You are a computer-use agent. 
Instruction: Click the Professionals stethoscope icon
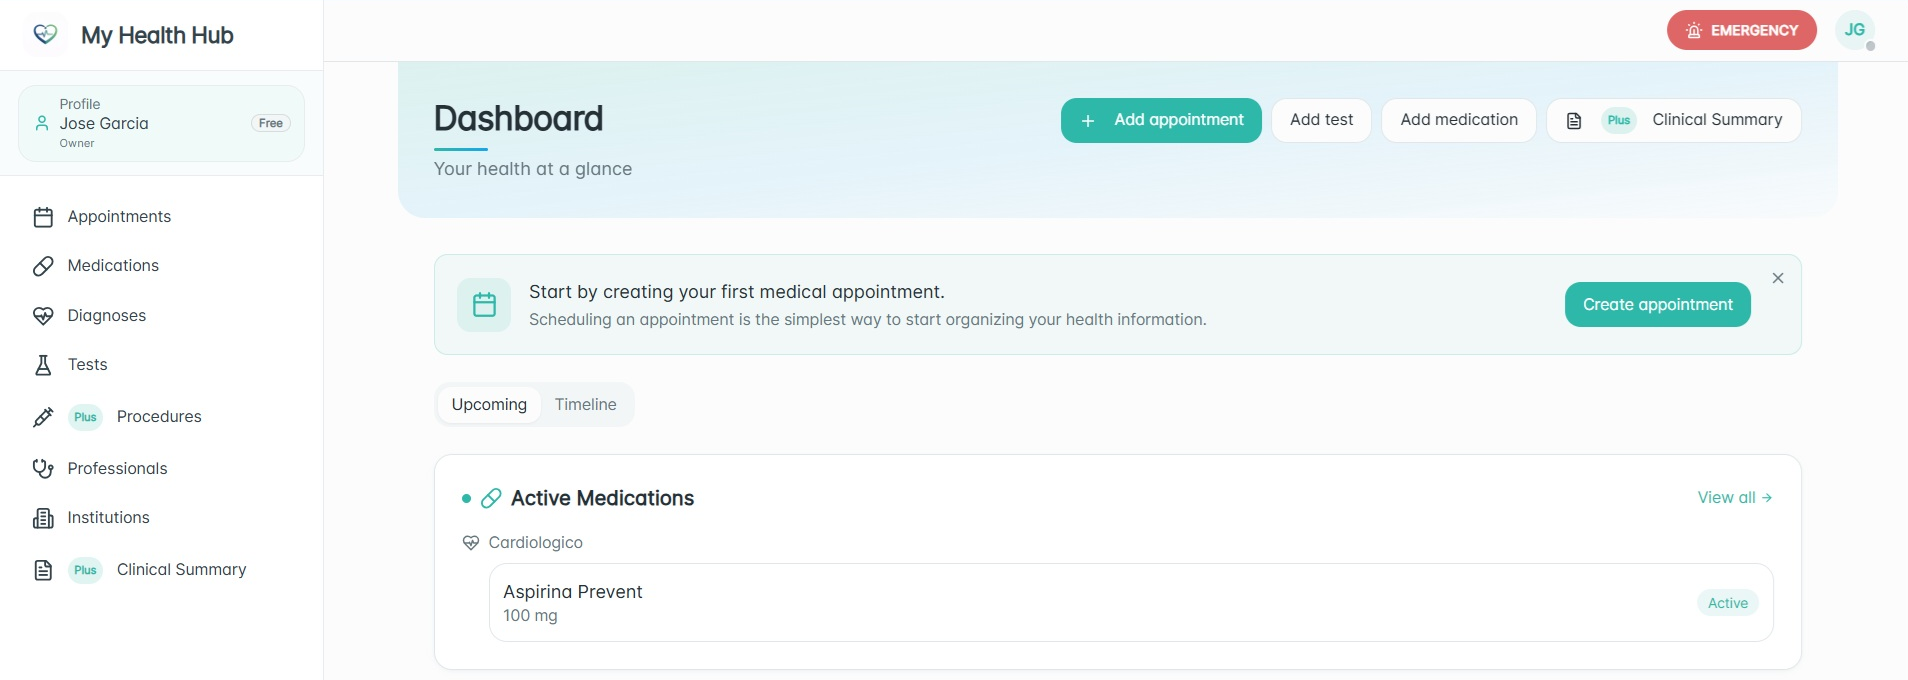coord(43,468)
